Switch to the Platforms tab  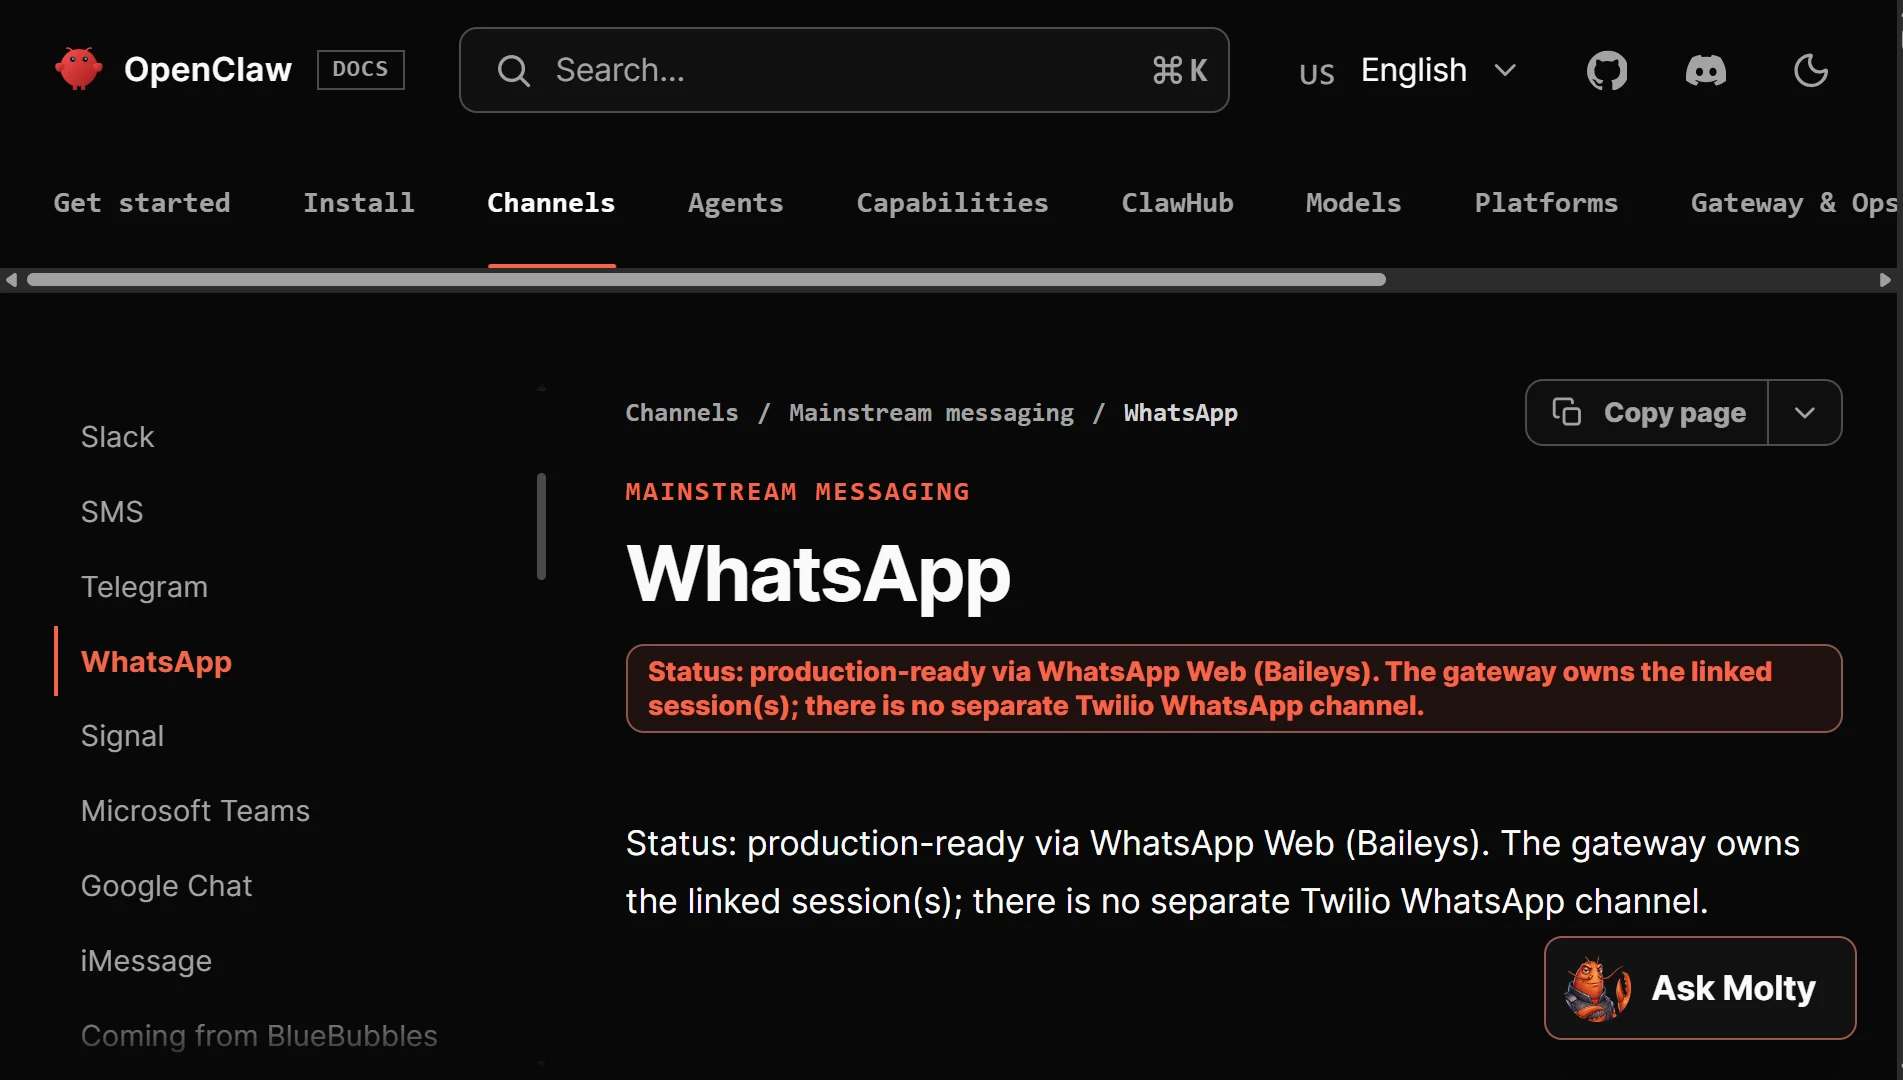1546,203
